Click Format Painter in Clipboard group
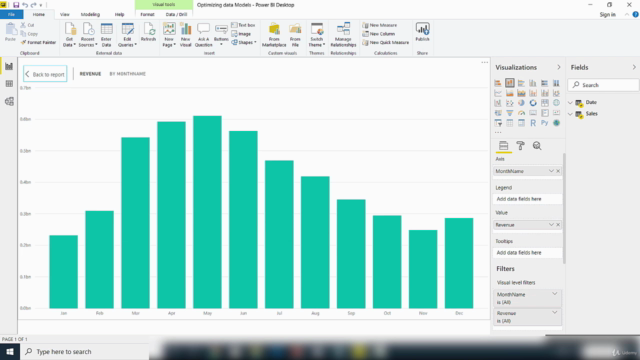This screenshot has width=640, height=360. pos(38,42)
